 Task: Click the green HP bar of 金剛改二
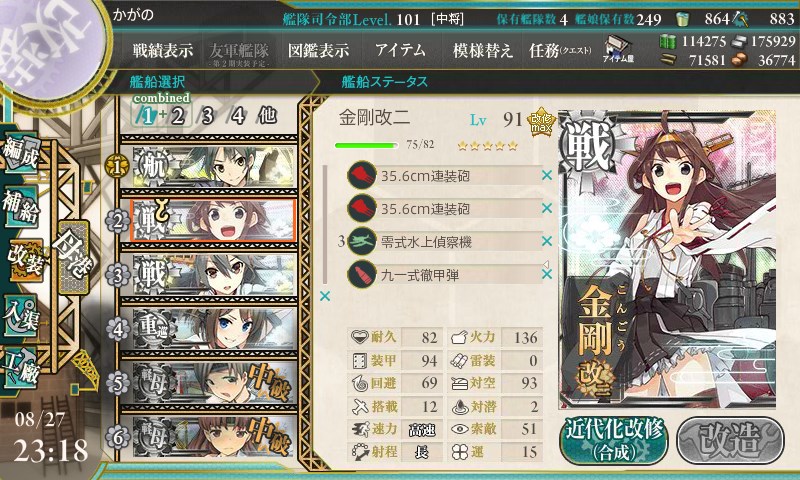pos(366,145)
